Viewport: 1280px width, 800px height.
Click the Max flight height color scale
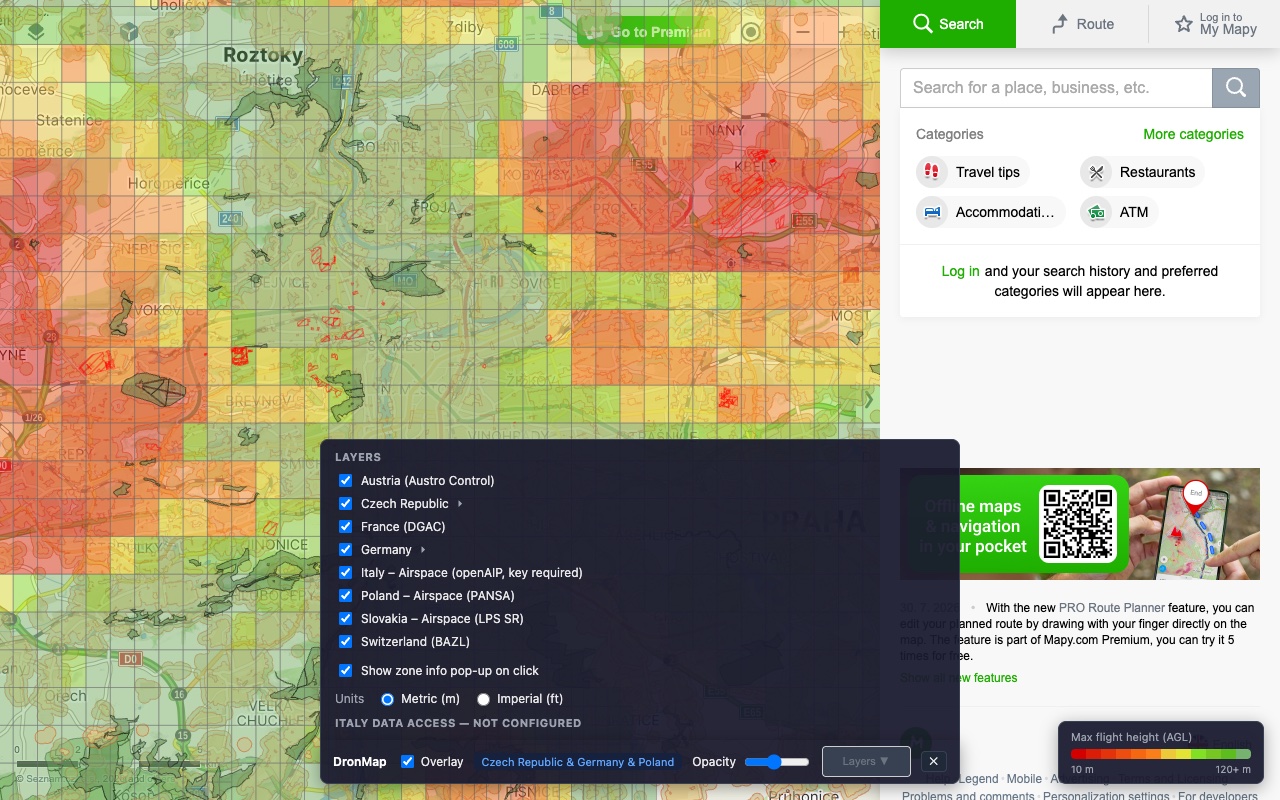point(1160,754)
